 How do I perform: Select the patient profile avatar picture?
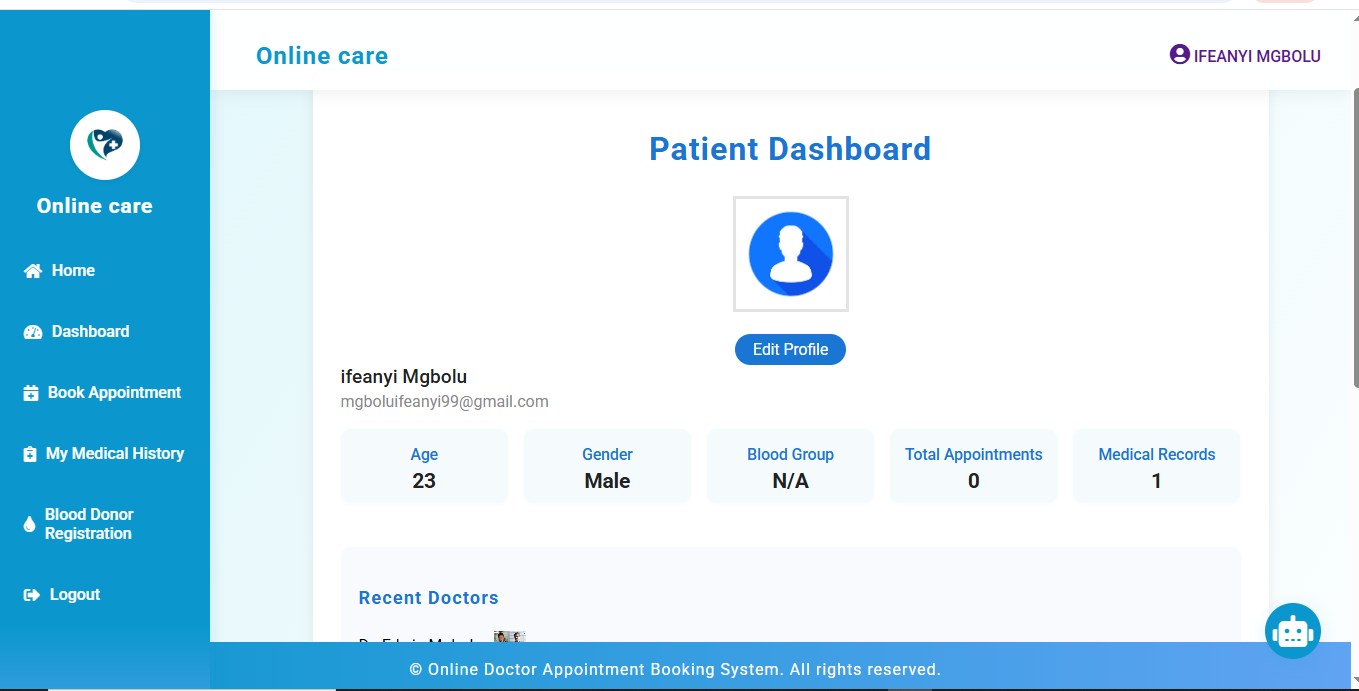tap(790, 254)
